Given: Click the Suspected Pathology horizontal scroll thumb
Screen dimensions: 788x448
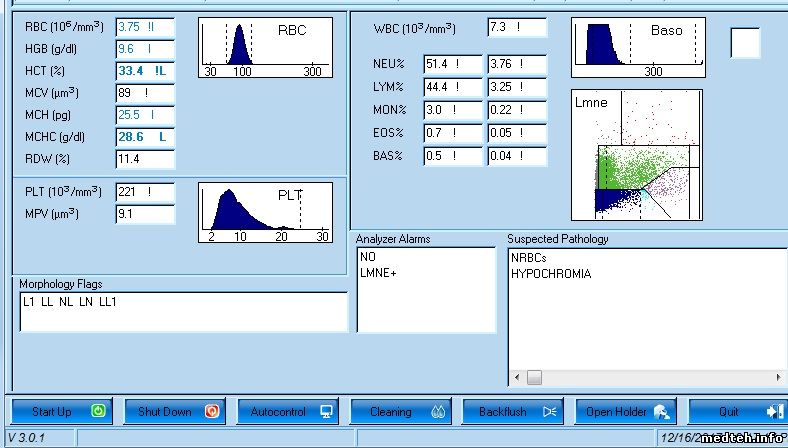Looking at the screenshot, I should tap(534, 377).
